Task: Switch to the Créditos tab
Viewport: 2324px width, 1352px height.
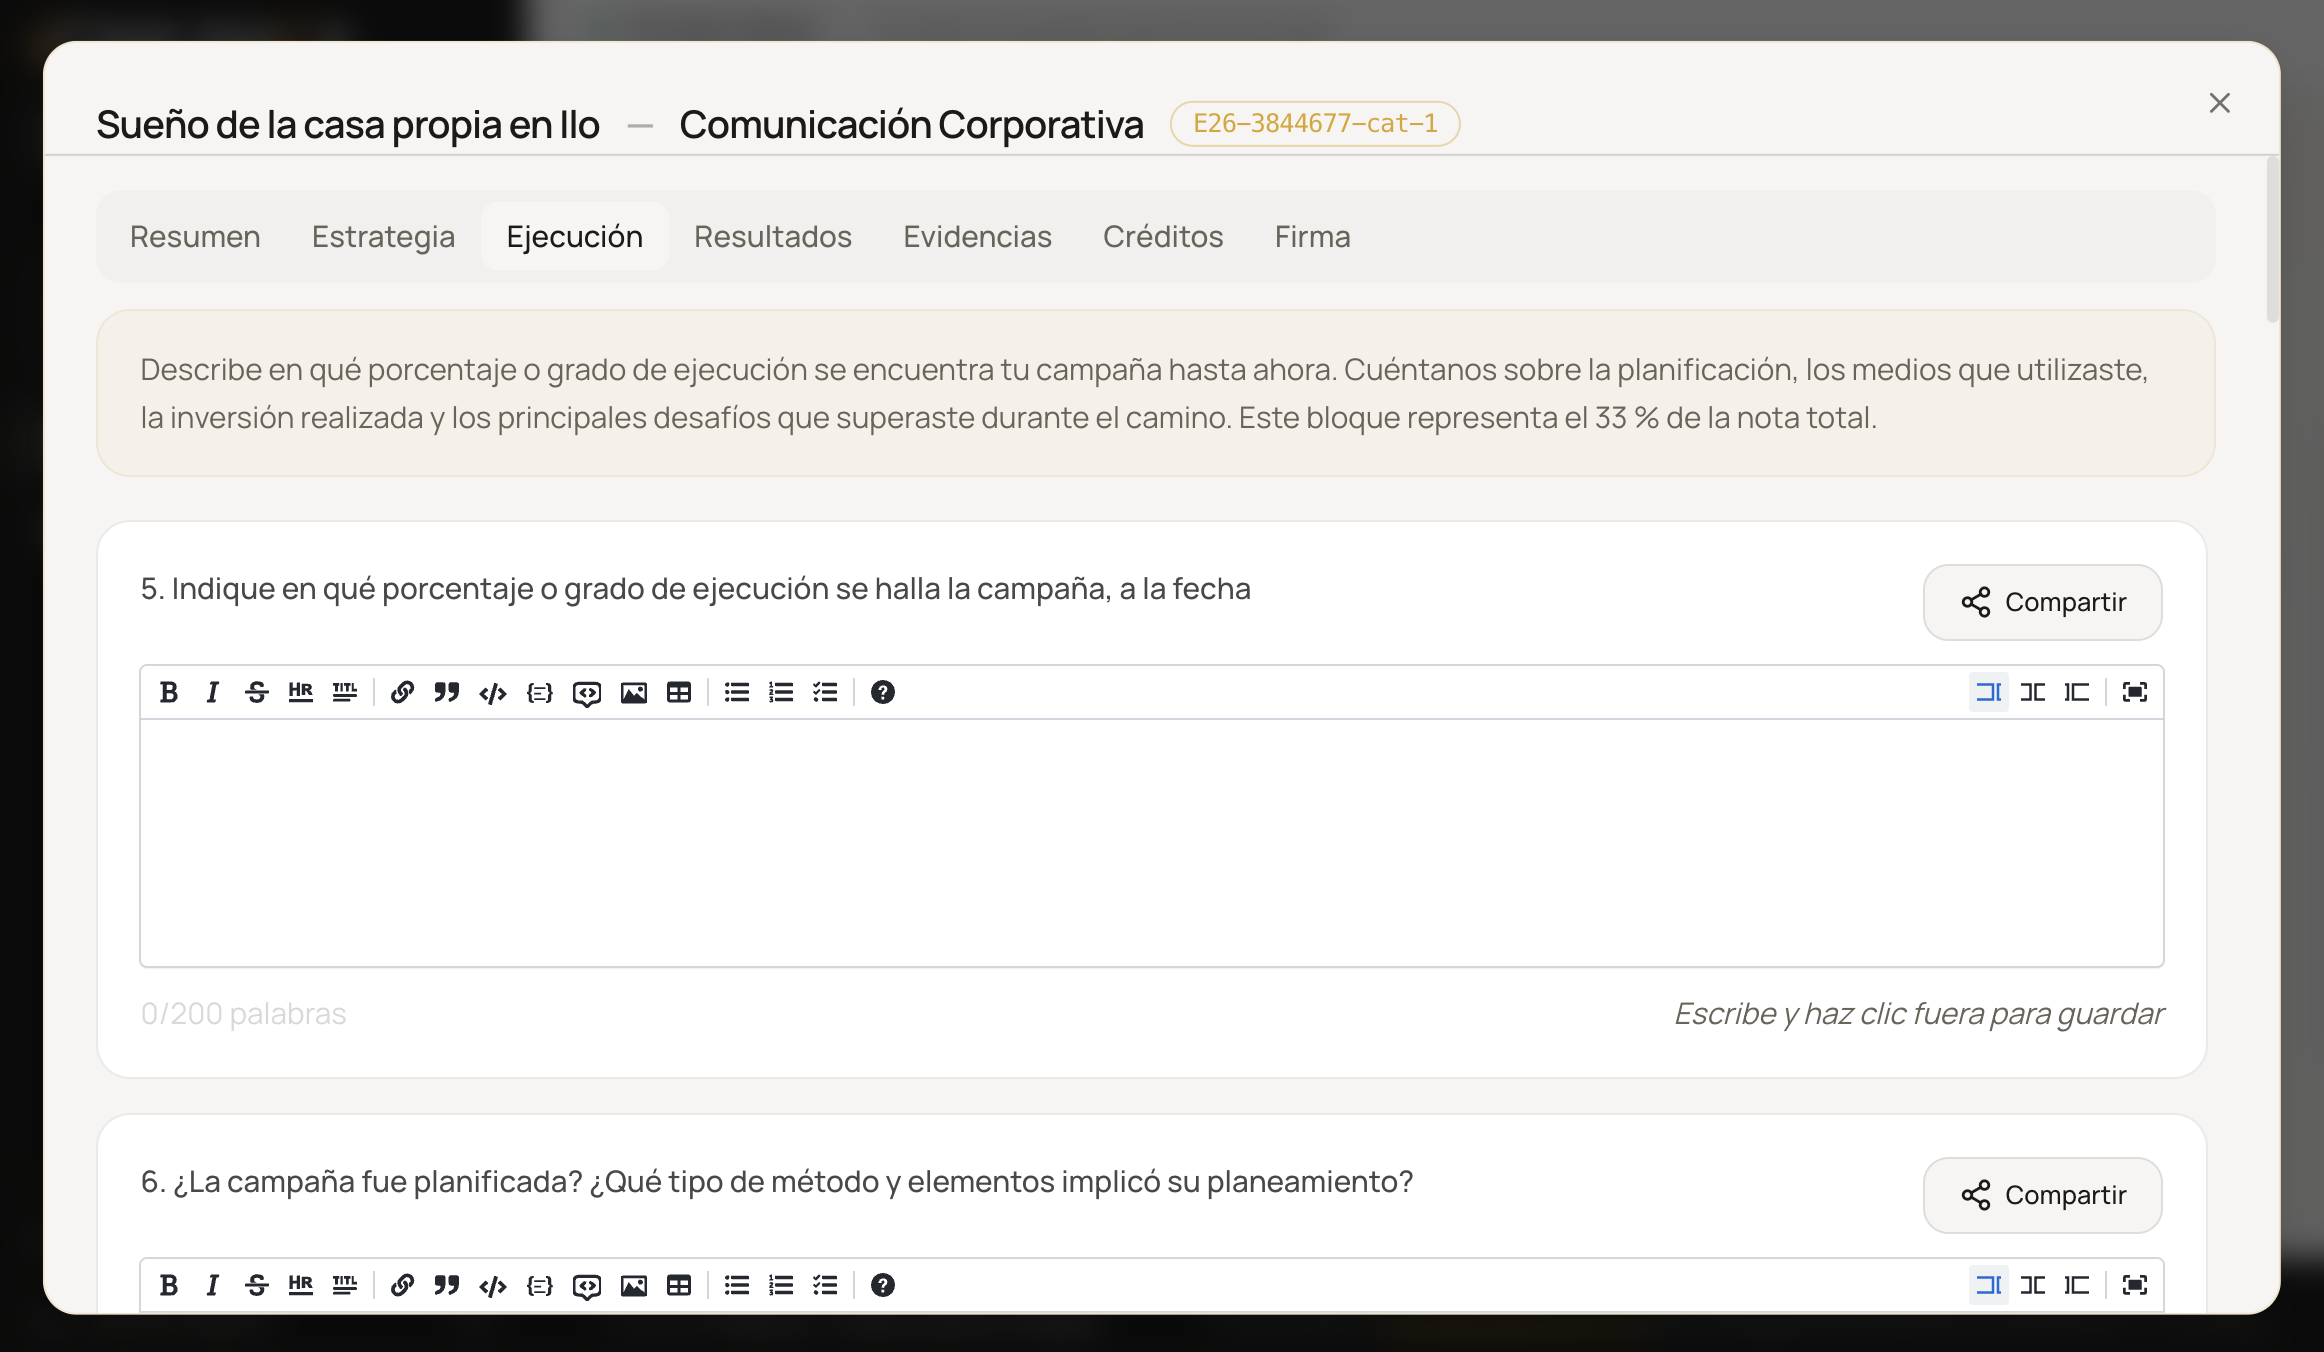Action: click(1163, 236)
